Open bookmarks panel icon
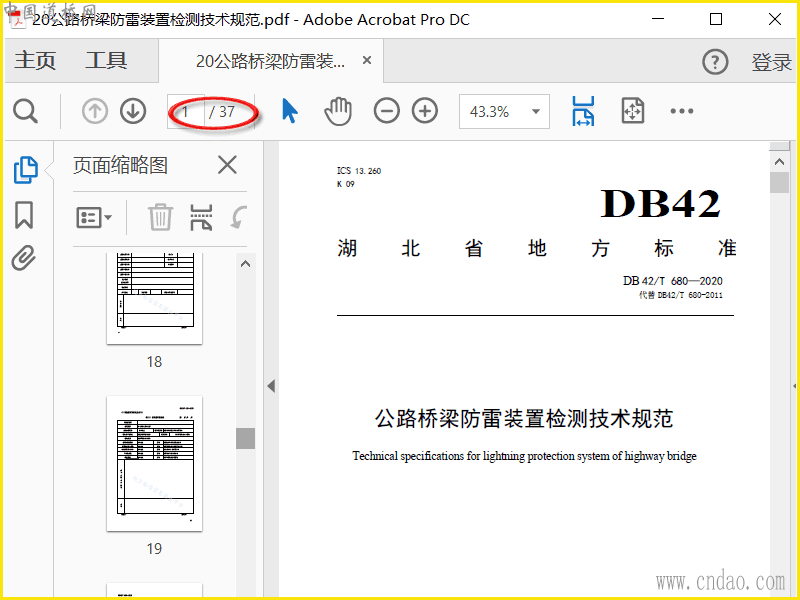Image resolution: width=800 pixels, height=600 pixels. (24, 215)
